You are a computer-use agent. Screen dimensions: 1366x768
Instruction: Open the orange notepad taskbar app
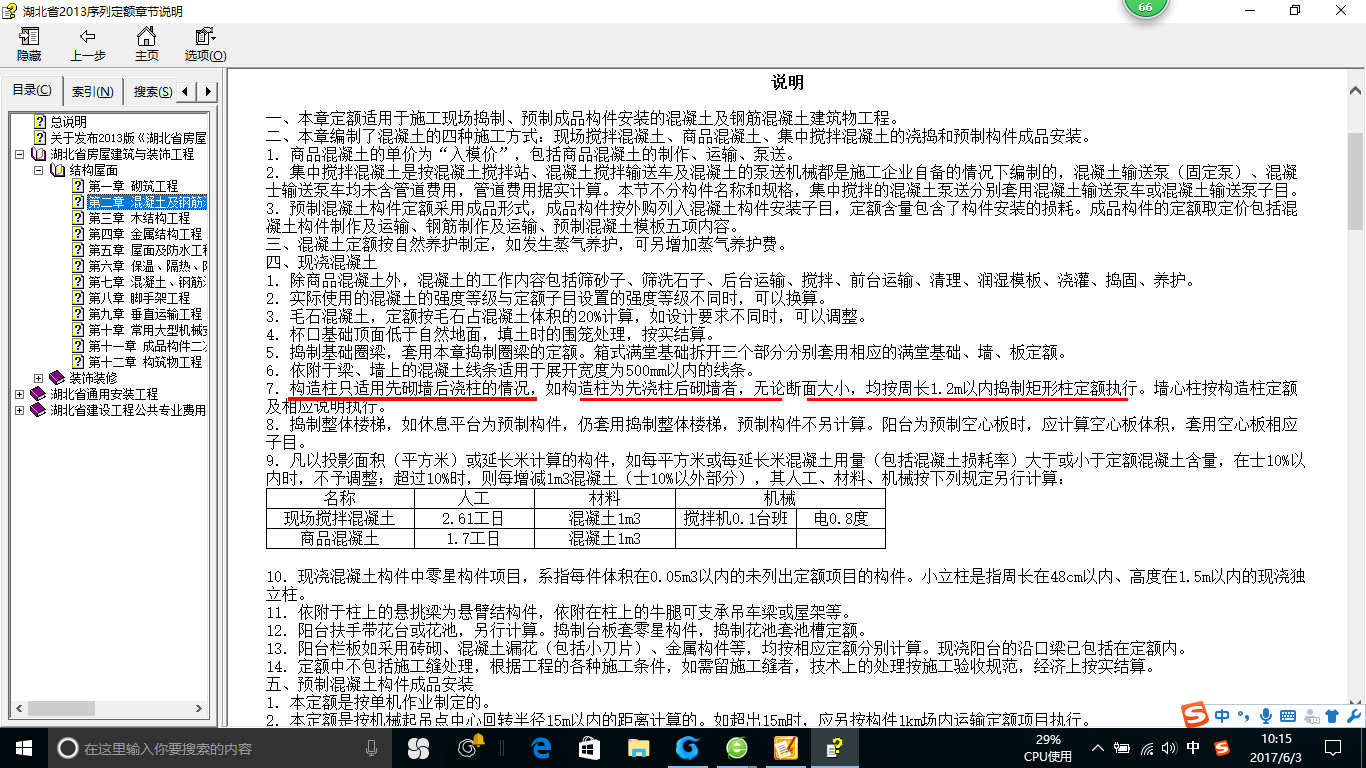click(785, 747)
